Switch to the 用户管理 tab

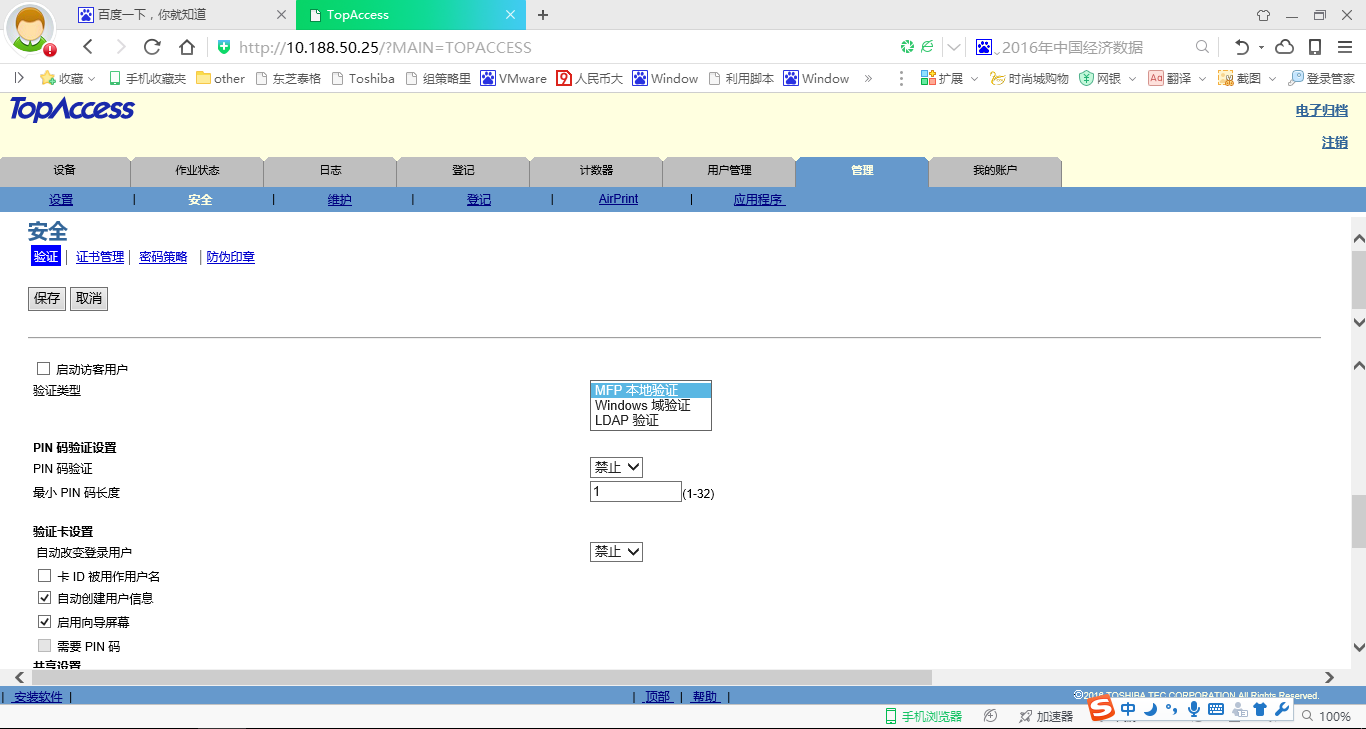729,171
